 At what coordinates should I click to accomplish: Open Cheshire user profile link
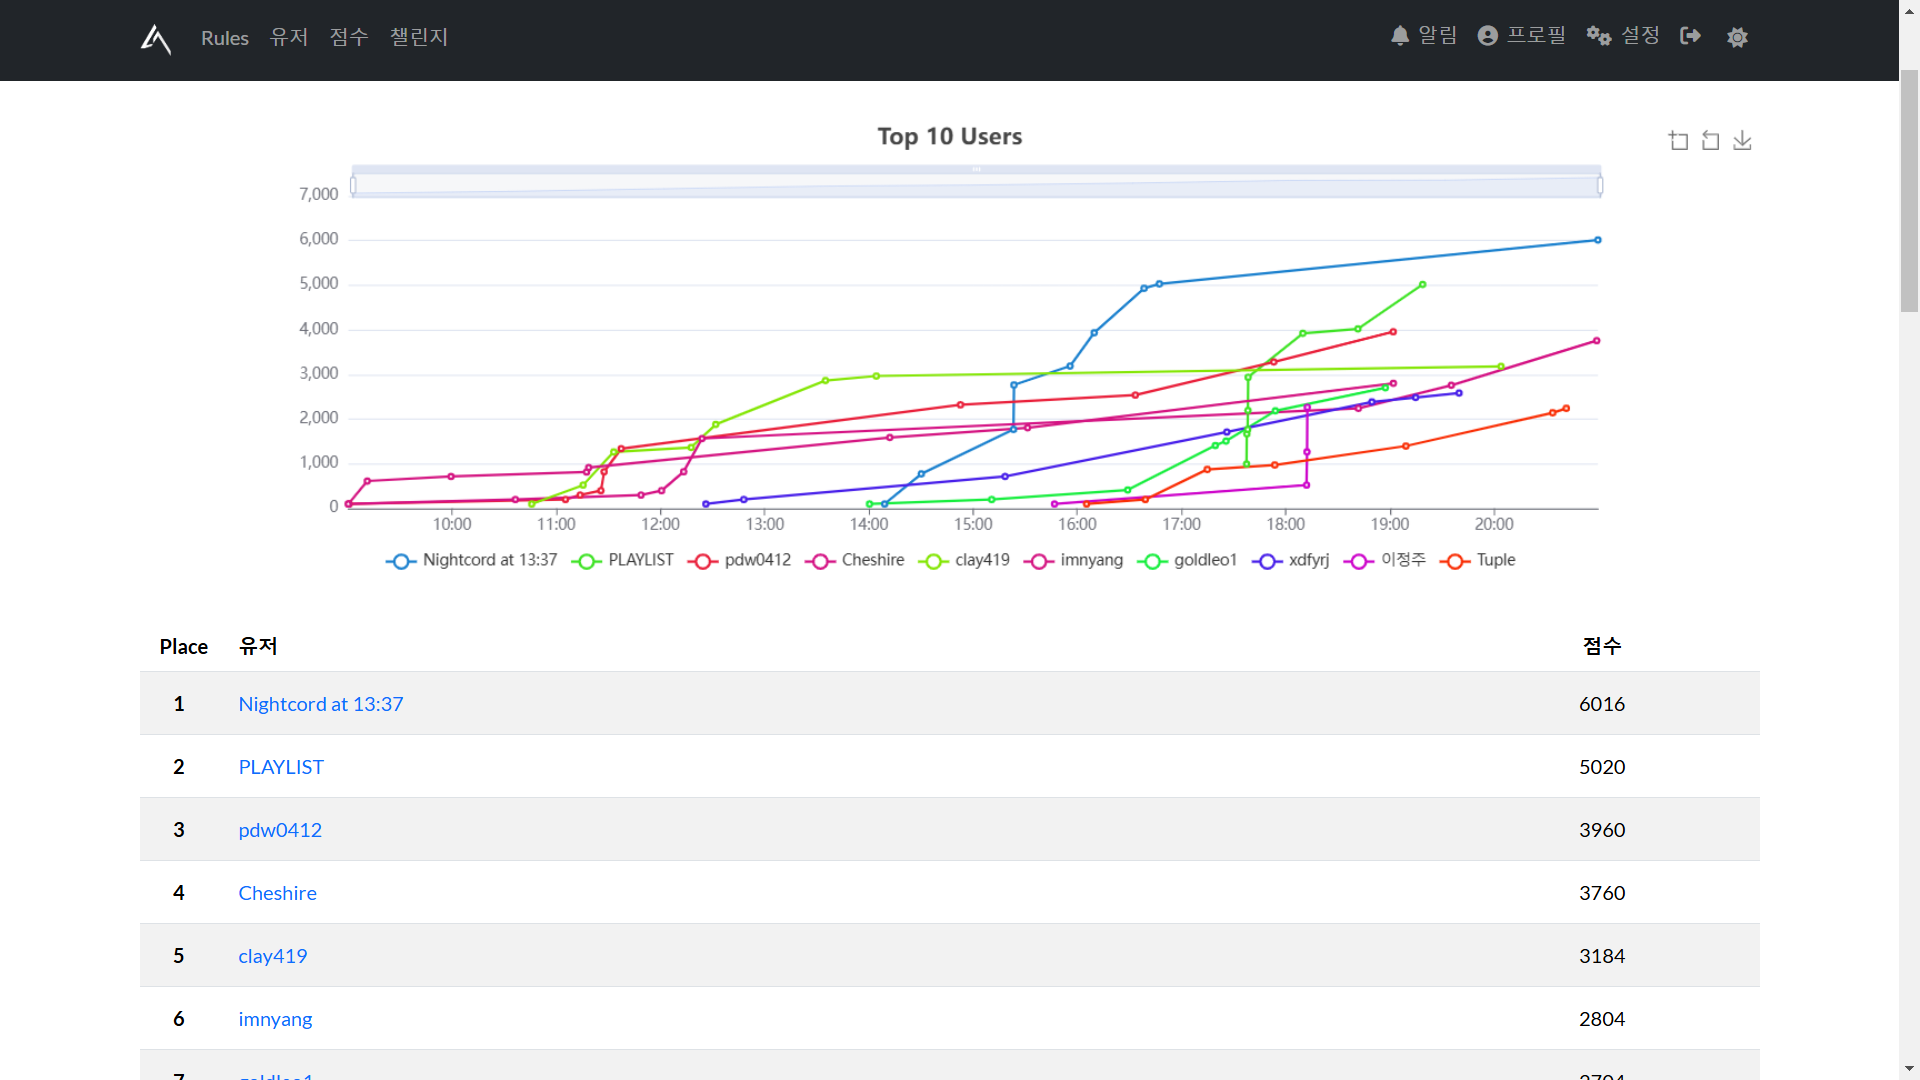pos(277,893)
